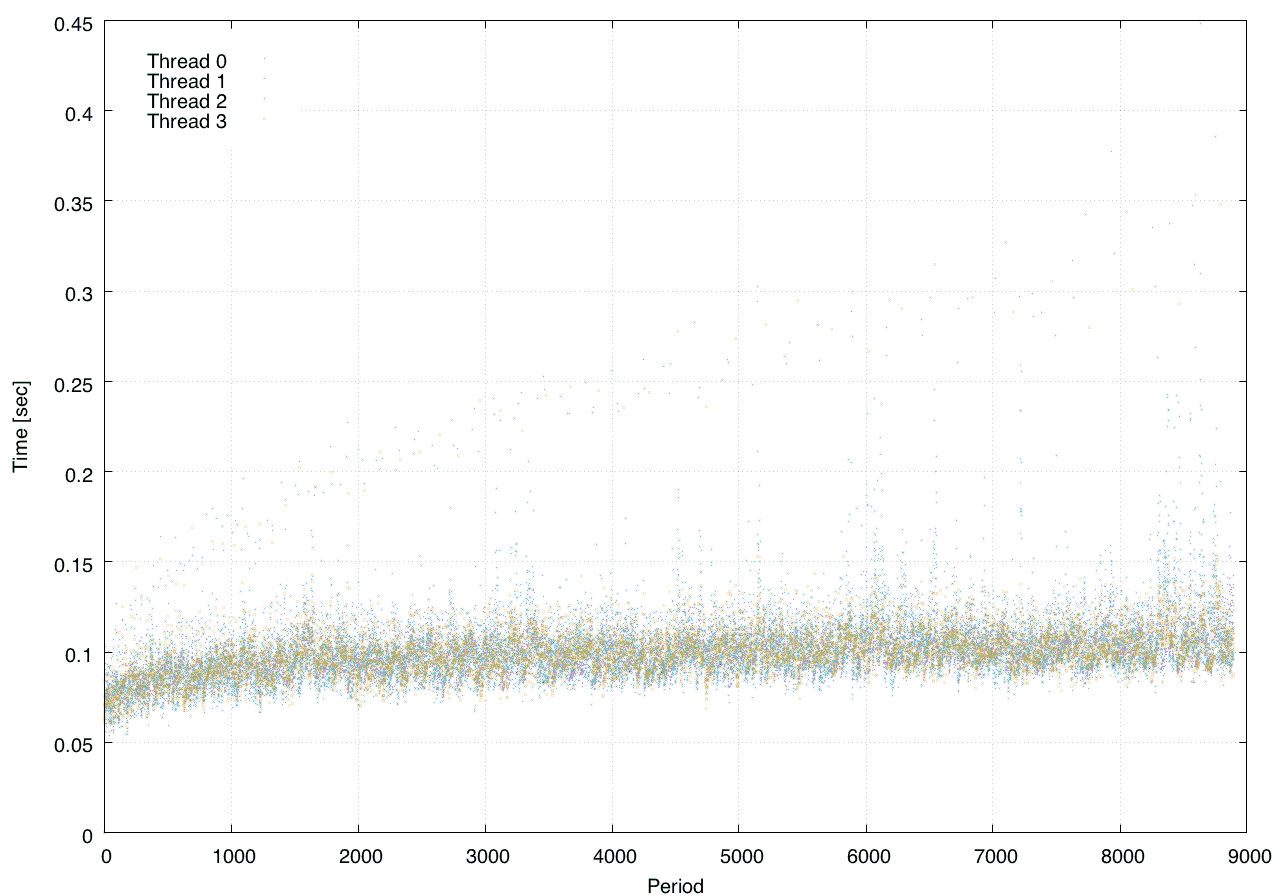
Task: Click the 0.45 y-axis tick label
Action: [75, 22]
